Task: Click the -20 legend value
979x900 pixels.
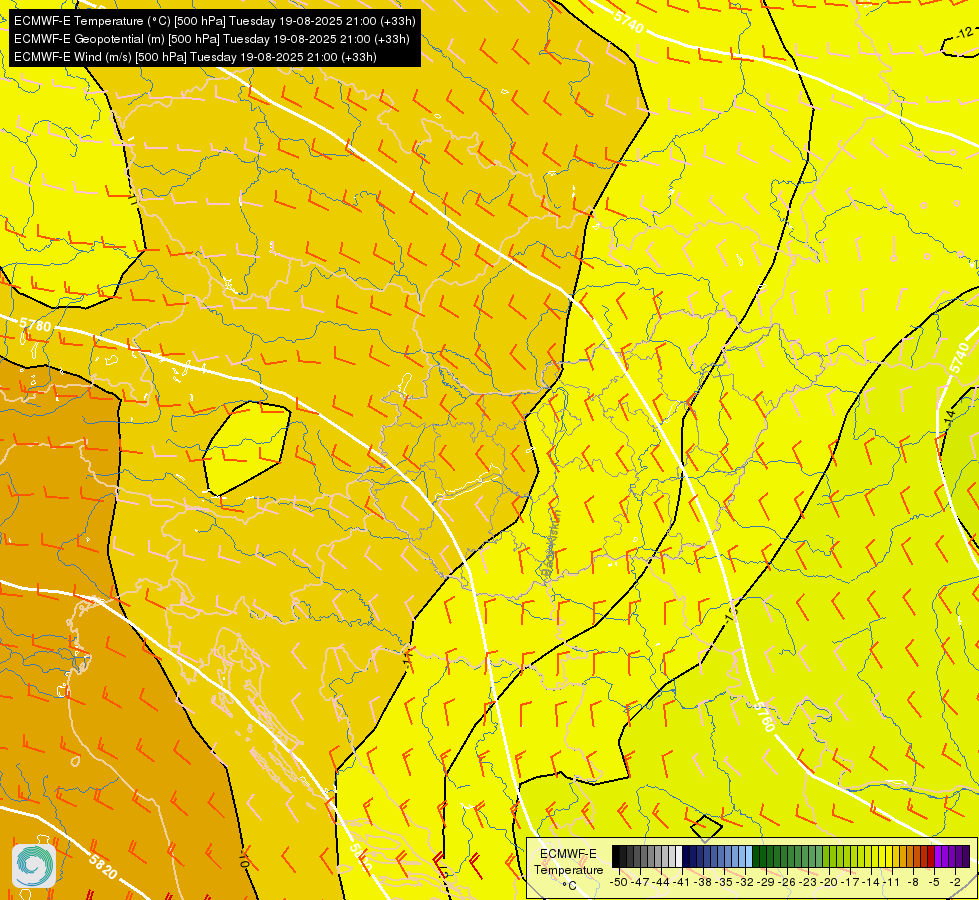Action: click(829, 883)
